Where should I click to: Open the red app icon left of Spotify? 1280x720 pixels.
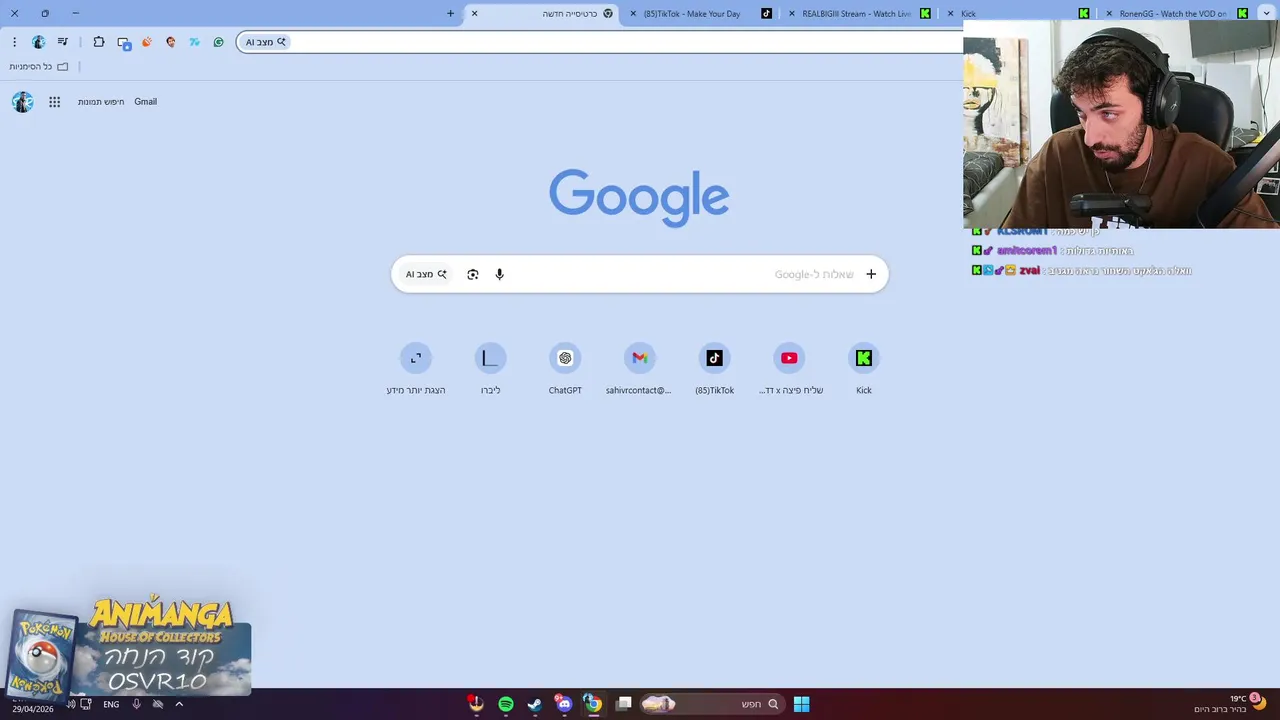476,704
